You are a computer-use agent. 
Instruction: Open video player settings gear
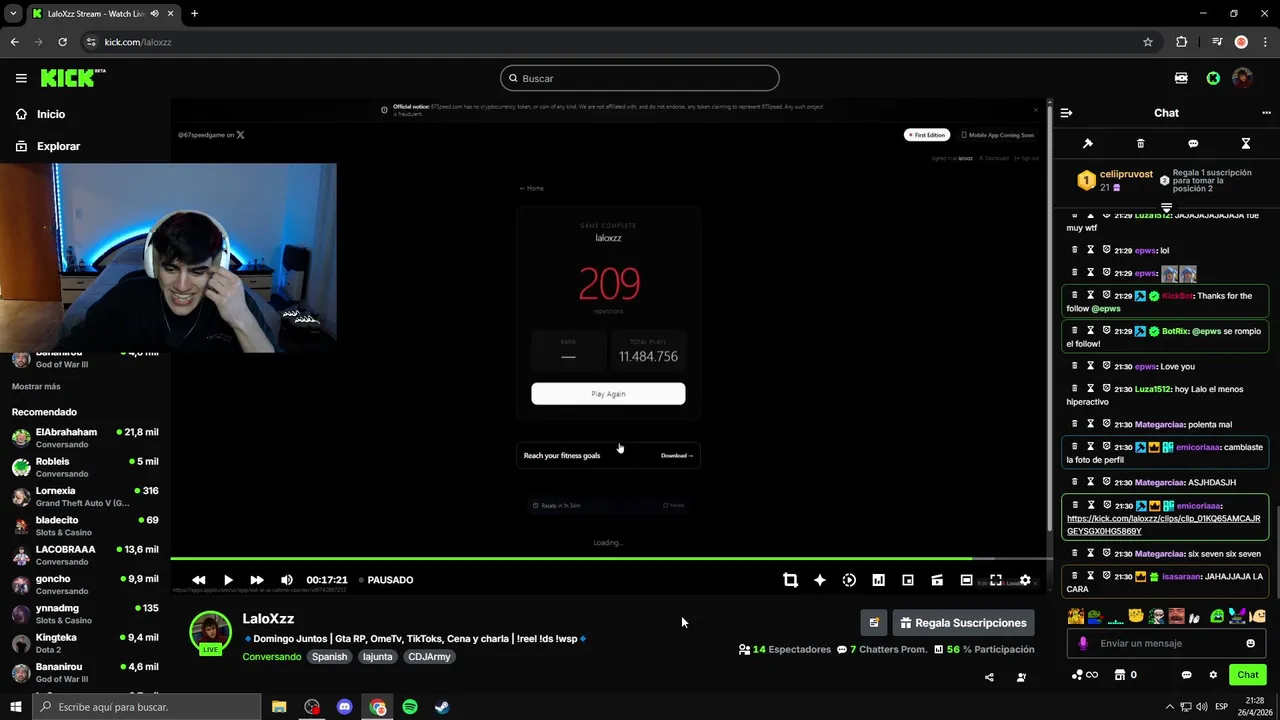point(1025,580)
